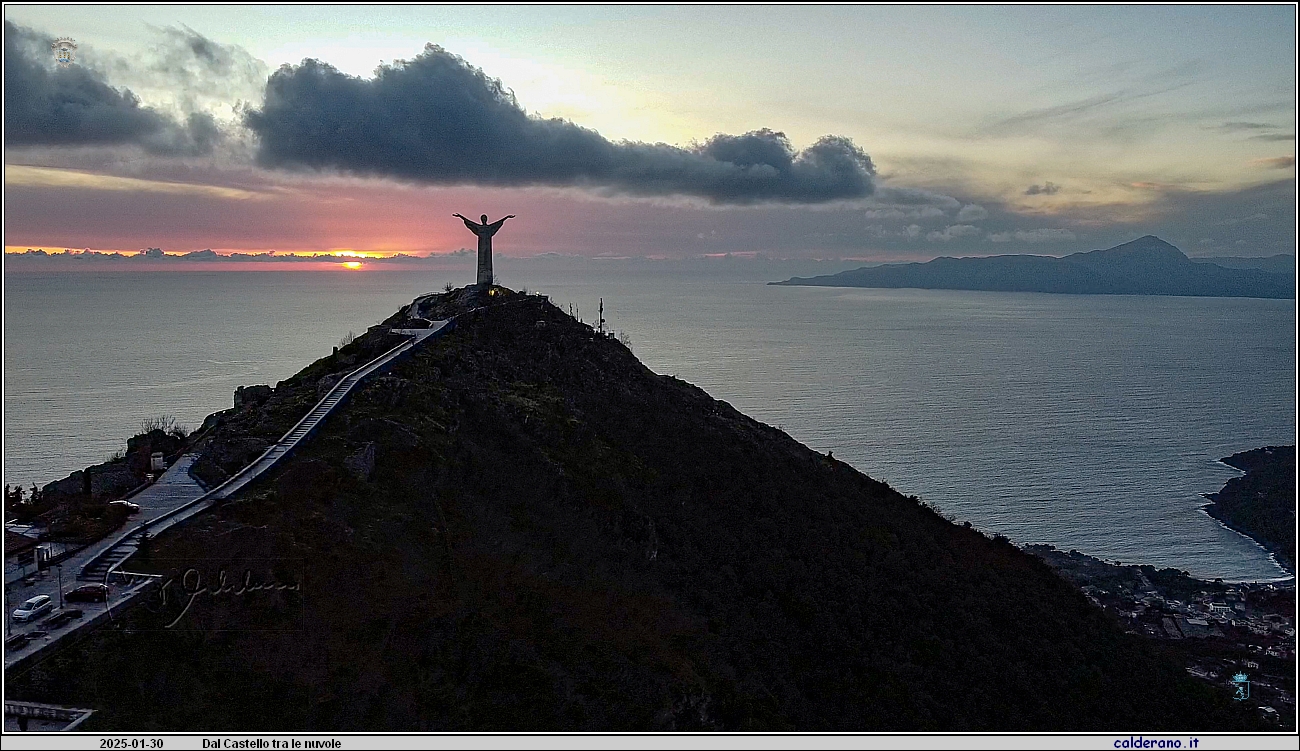Click the caption 'Dal Castello tra le nuvole'
This screenshot has width=1300, height=751.
271,744
